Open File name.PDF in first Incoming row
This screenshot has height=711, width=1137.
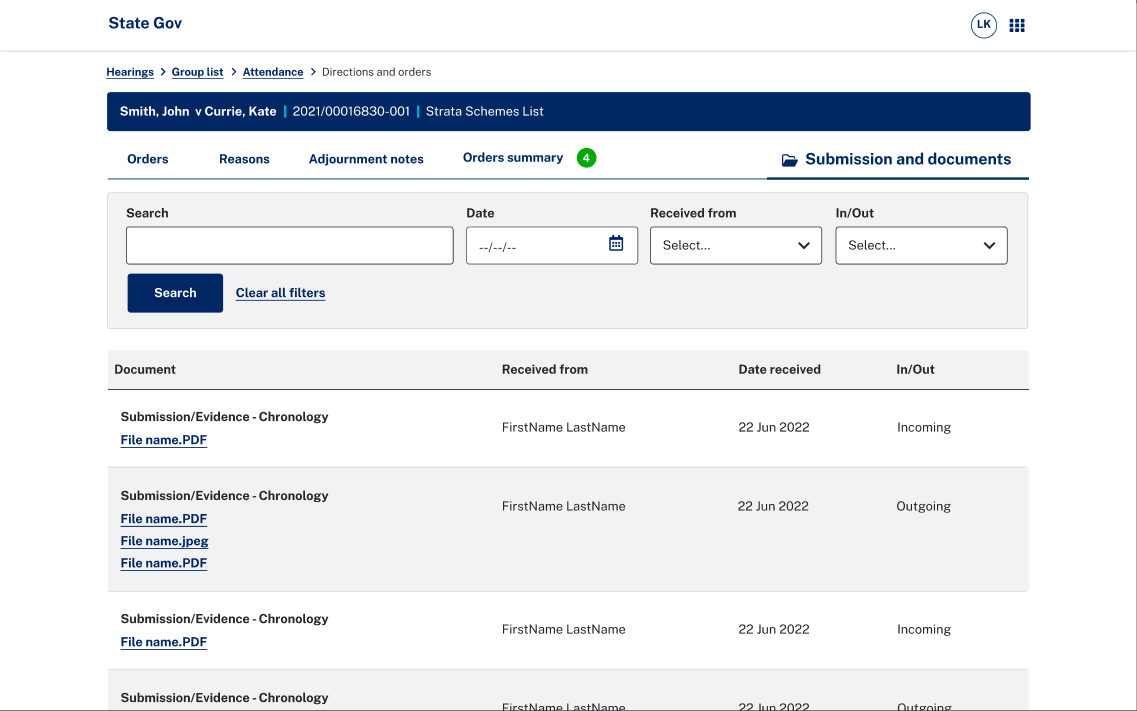tap(164, 440)
